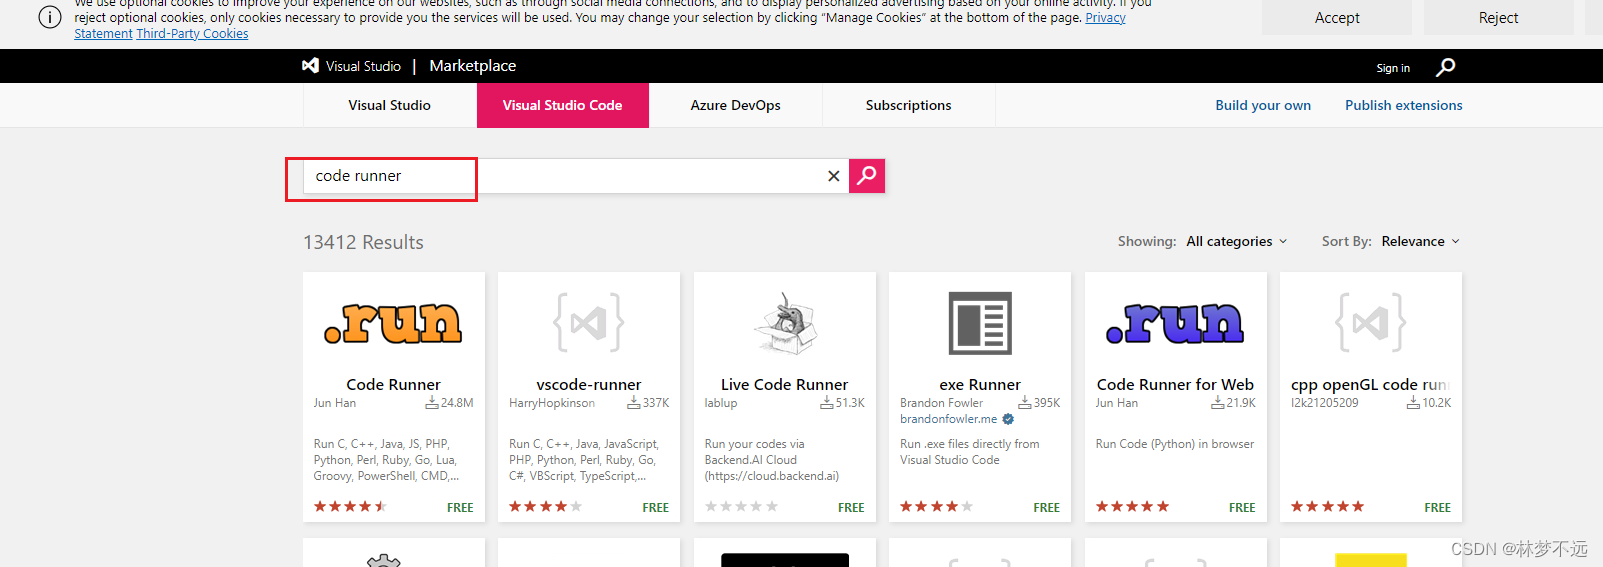Open cpp openGL code runner placeholder icon
The height and width of the screenshot is (567, 1603).
click(x=1371, y=322)
